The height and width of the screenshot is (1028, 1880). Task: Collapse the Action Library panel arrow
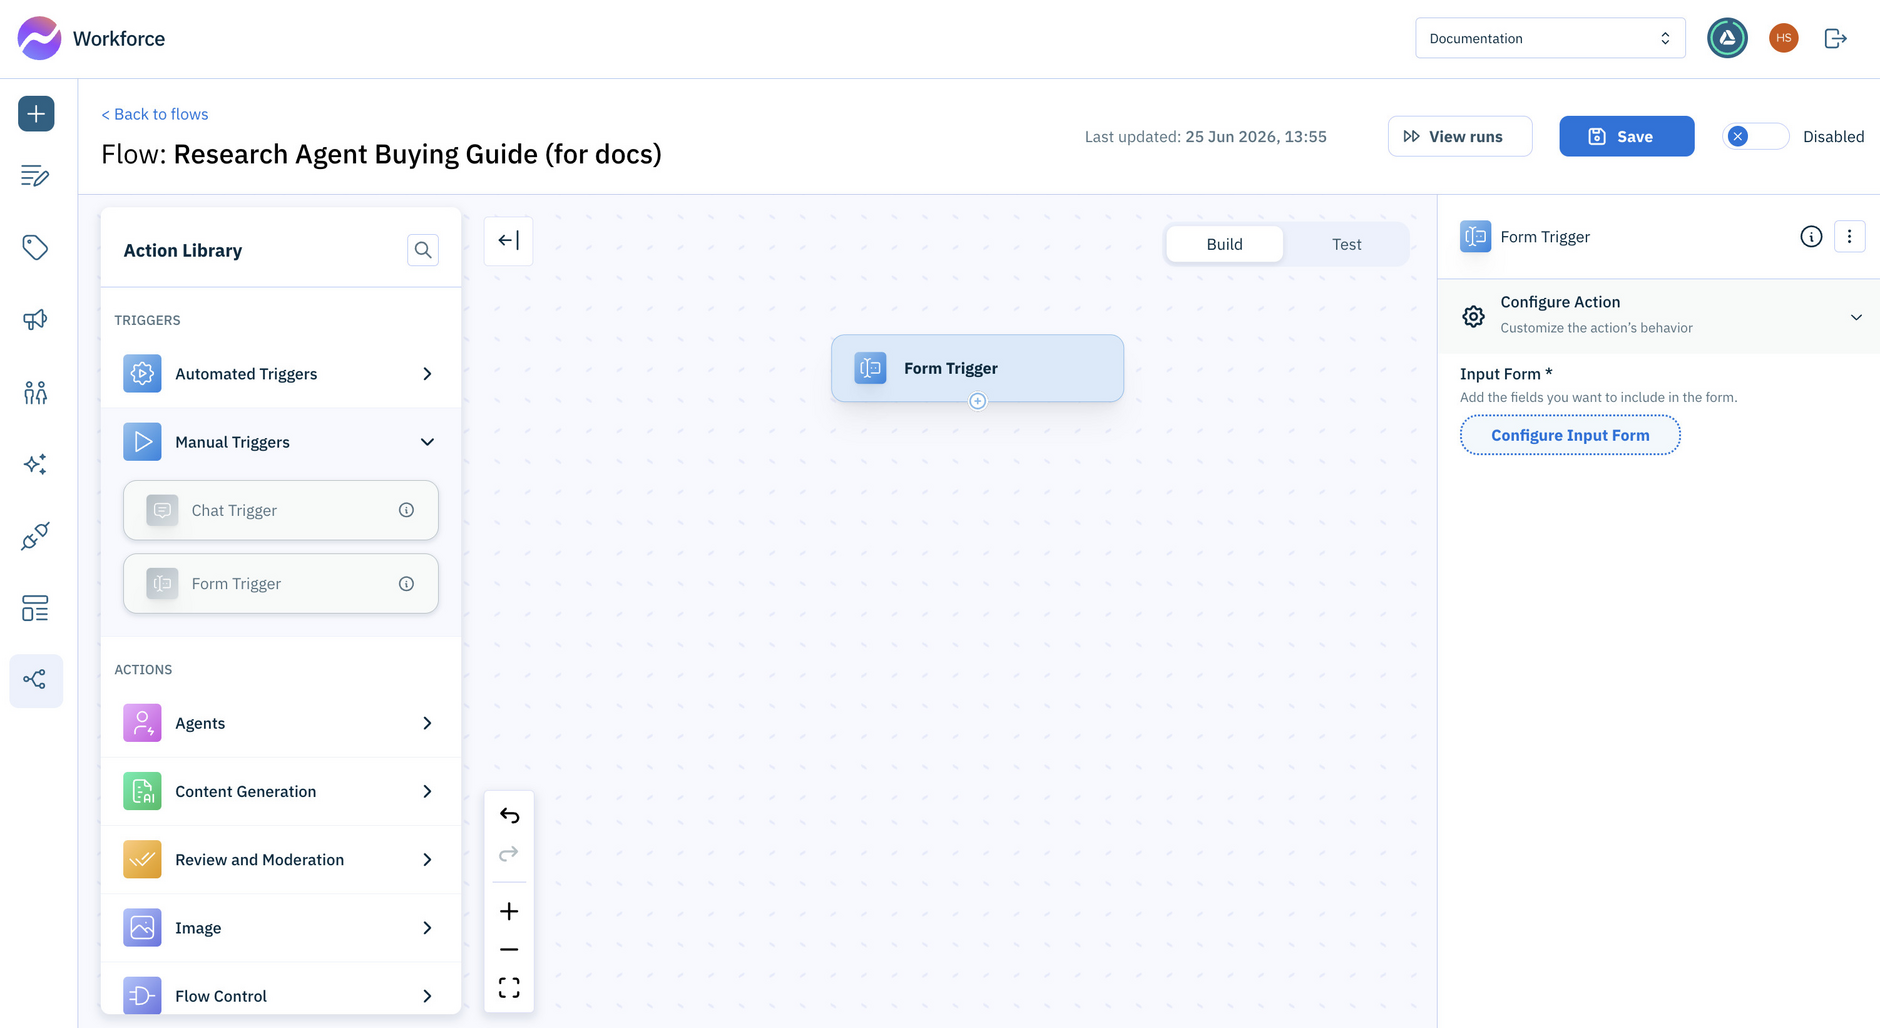tap(508, 241)
